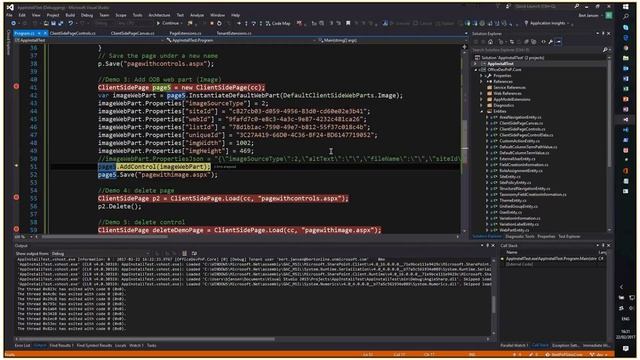
Task: Click the Step Over debug icon
Action: (253, 23)
